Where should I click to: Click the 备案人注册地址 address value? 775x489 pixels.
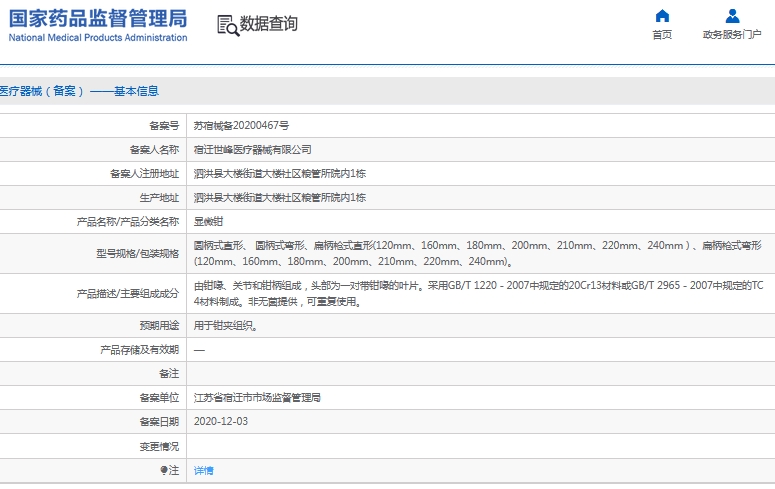tap(280, 174)
